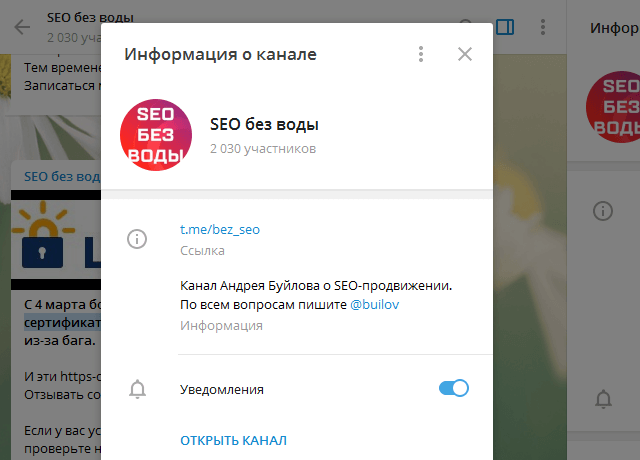Viewport: 640px width, 460px height.
Task: Click the ОТКРЫТЬ КАНАЛ button
Action: click(x=233, y=440)
